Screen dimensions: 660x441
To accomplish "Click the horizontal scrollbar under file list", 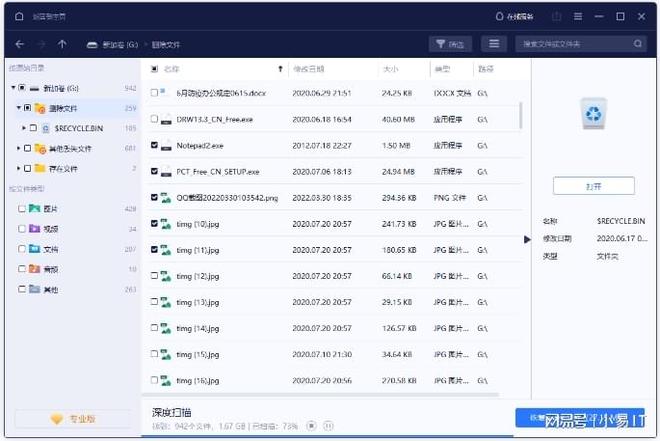I will [x=320, y=395].
